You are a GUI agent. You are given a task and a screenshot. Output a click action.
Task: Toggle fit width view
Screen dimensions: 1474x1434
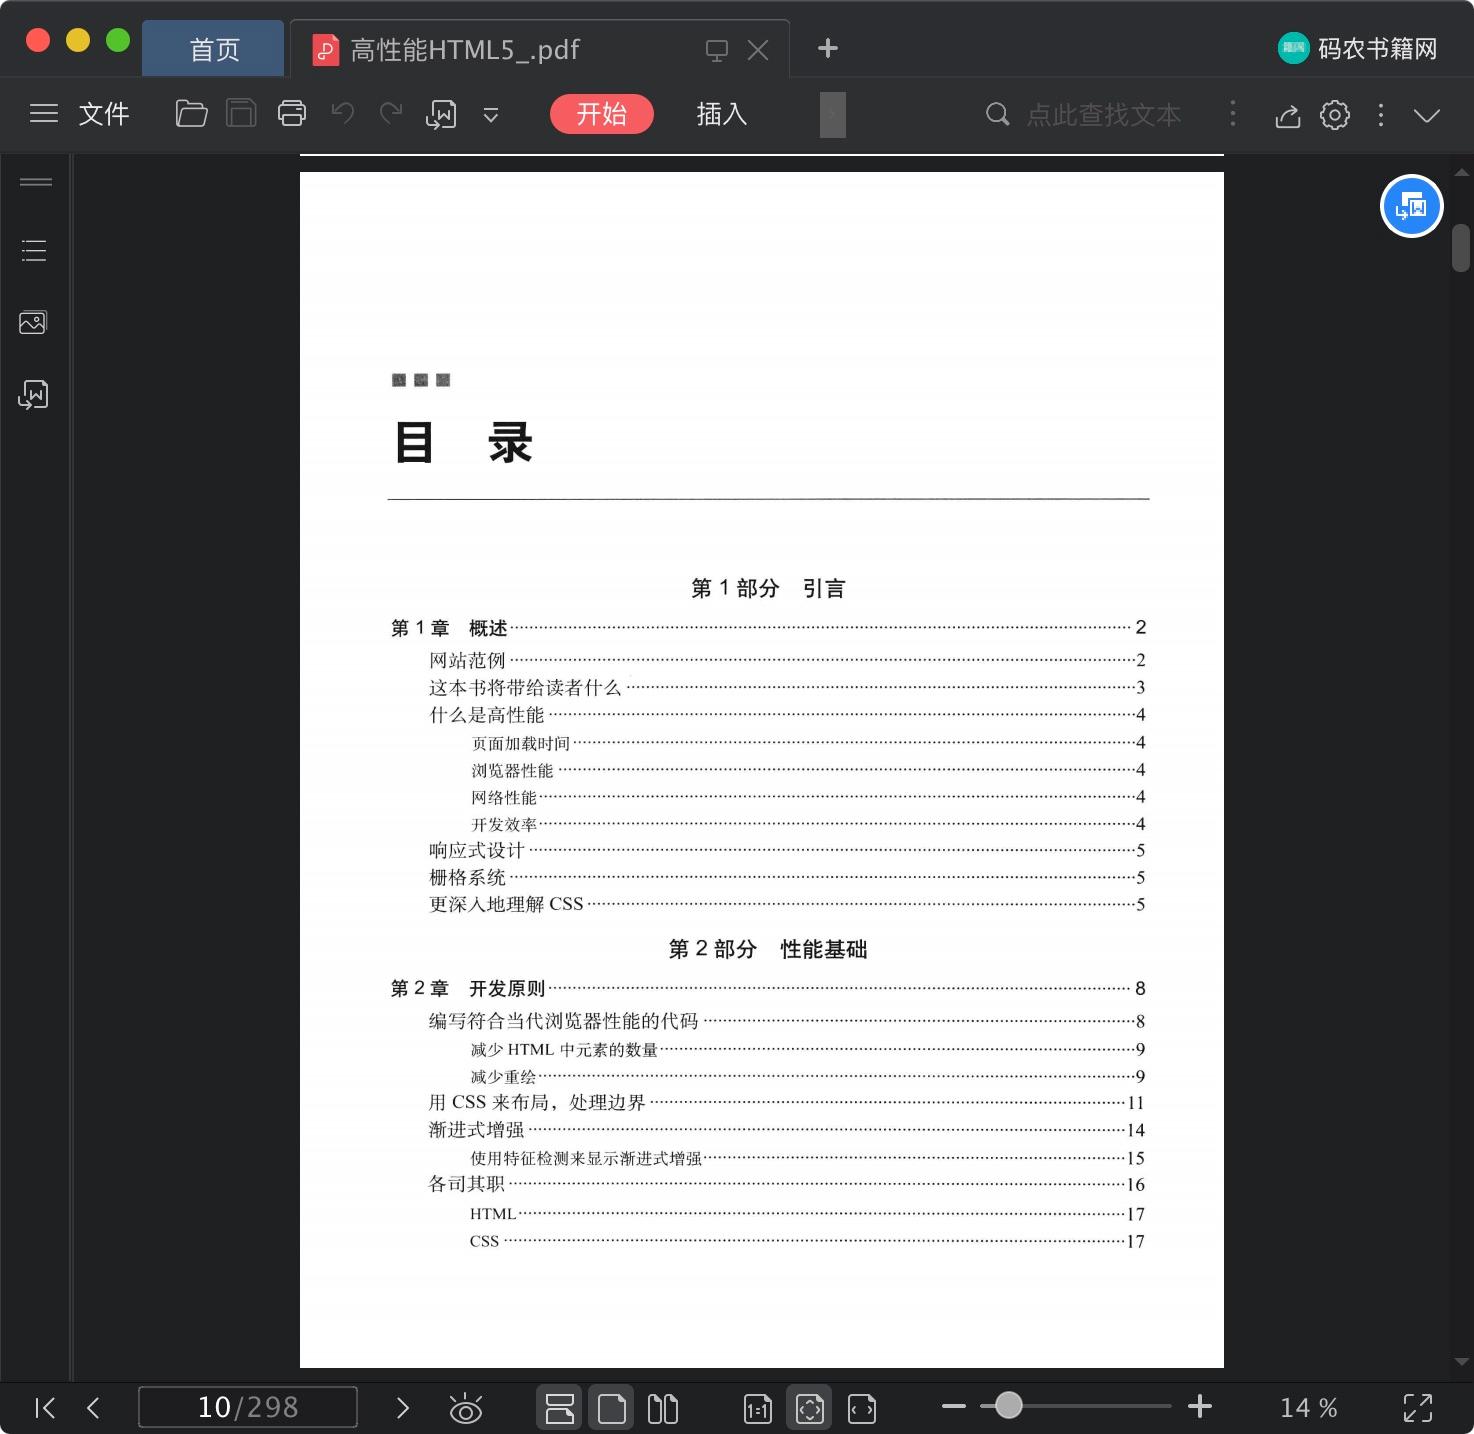click(862, 1408)
